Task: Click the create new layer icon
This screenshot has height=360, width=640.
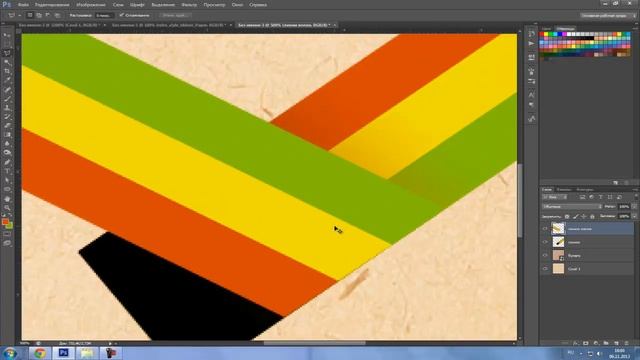Action: click(x=616, y=343)
